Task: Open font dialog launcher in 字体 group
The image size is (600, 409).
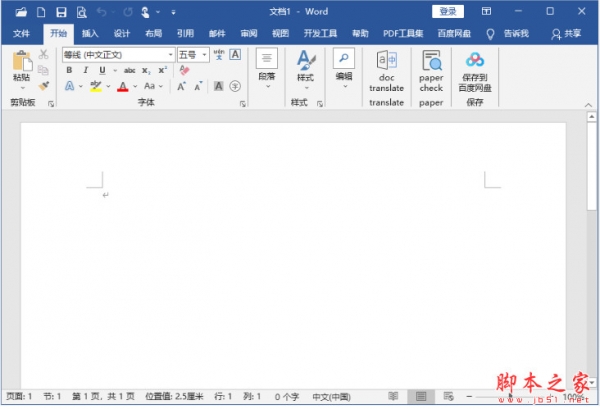Action: (x=243, y=104)
